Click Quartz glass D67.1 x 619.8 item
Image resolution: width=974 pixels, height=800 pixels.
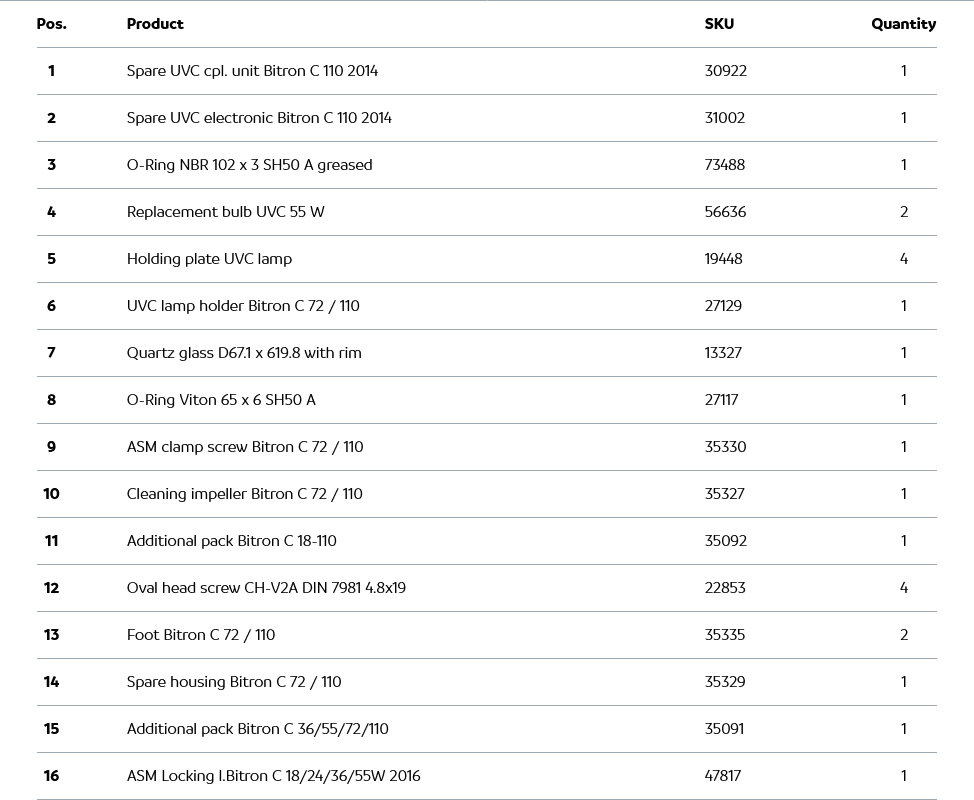244,353
